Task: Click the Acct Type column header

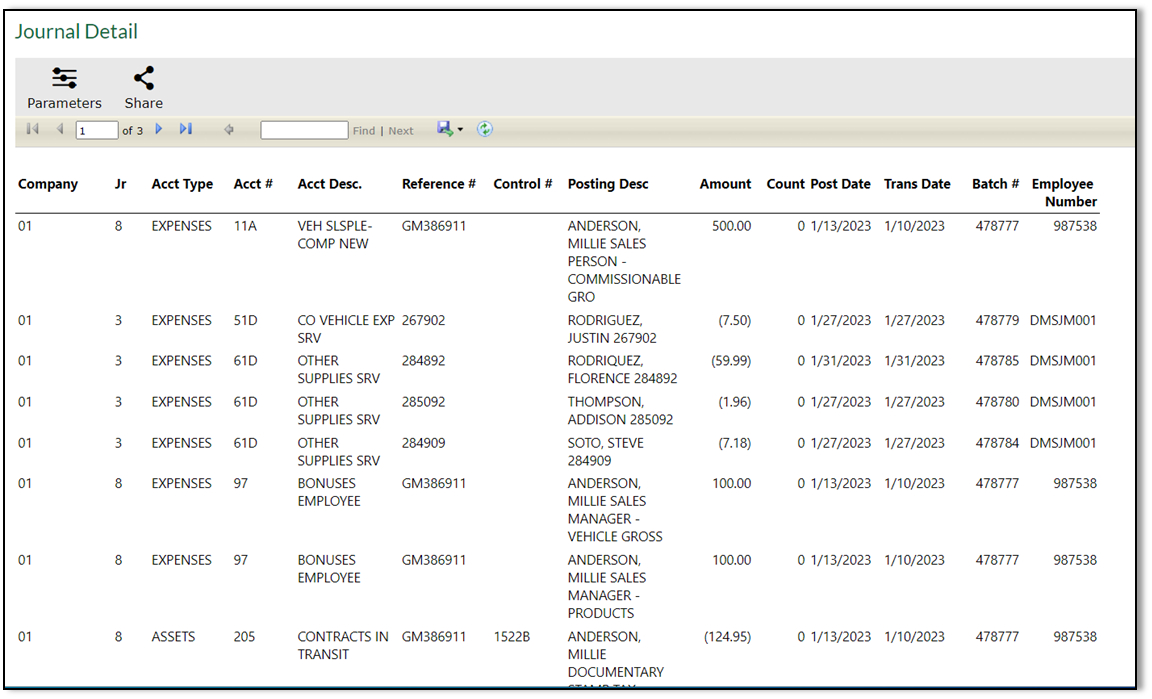Action: (x=182, y=184)
